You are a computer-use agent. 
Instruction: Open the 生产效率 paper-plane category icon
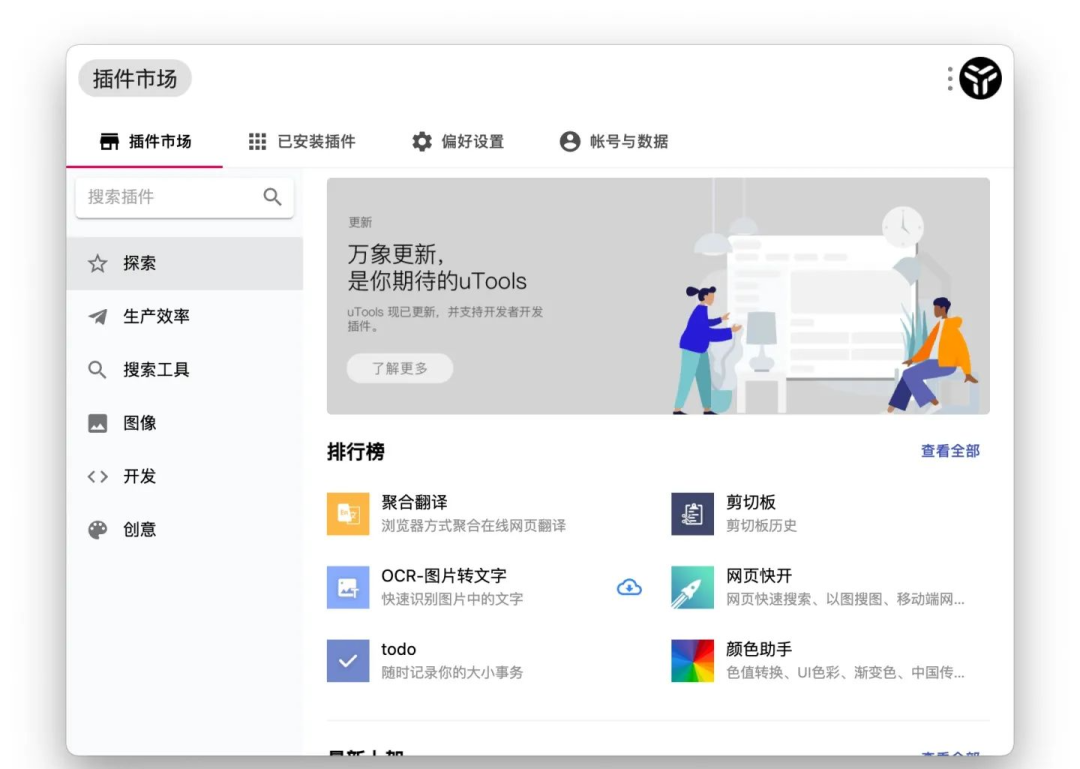[96, 316]
